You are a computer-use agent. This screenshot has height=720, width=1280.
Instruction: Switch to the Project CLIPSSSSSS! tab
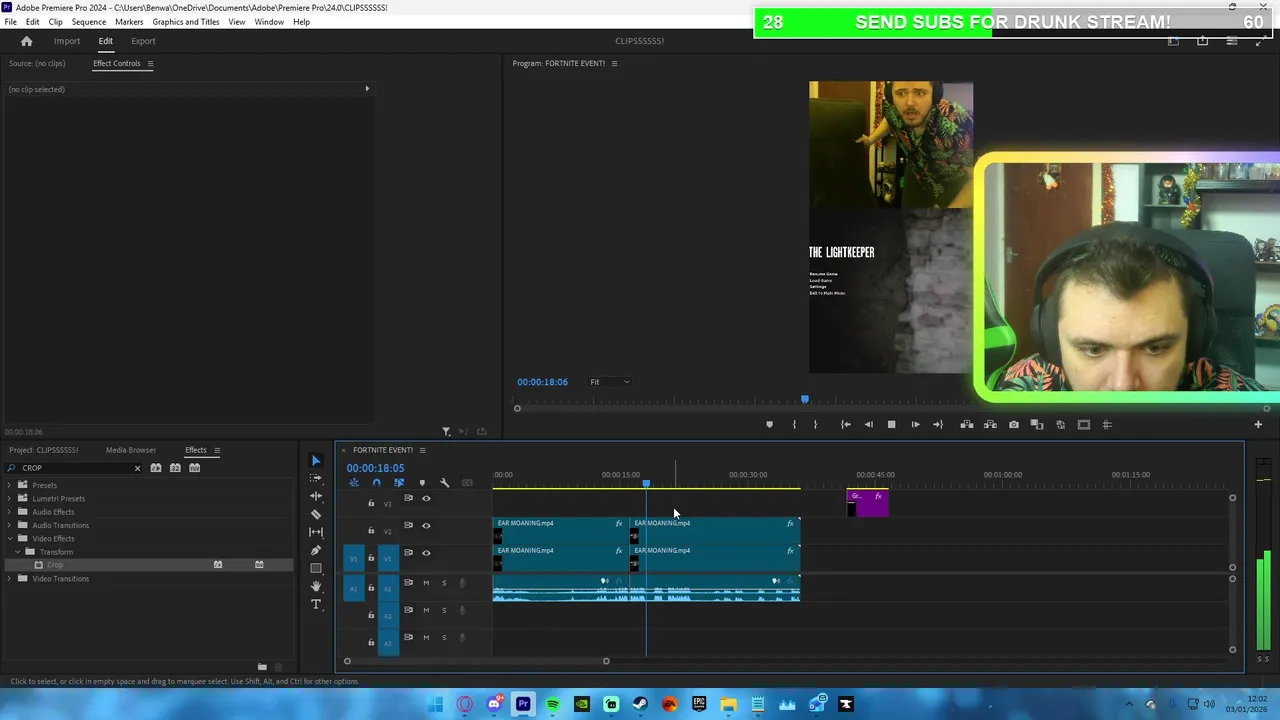click(x=44, y=450)
